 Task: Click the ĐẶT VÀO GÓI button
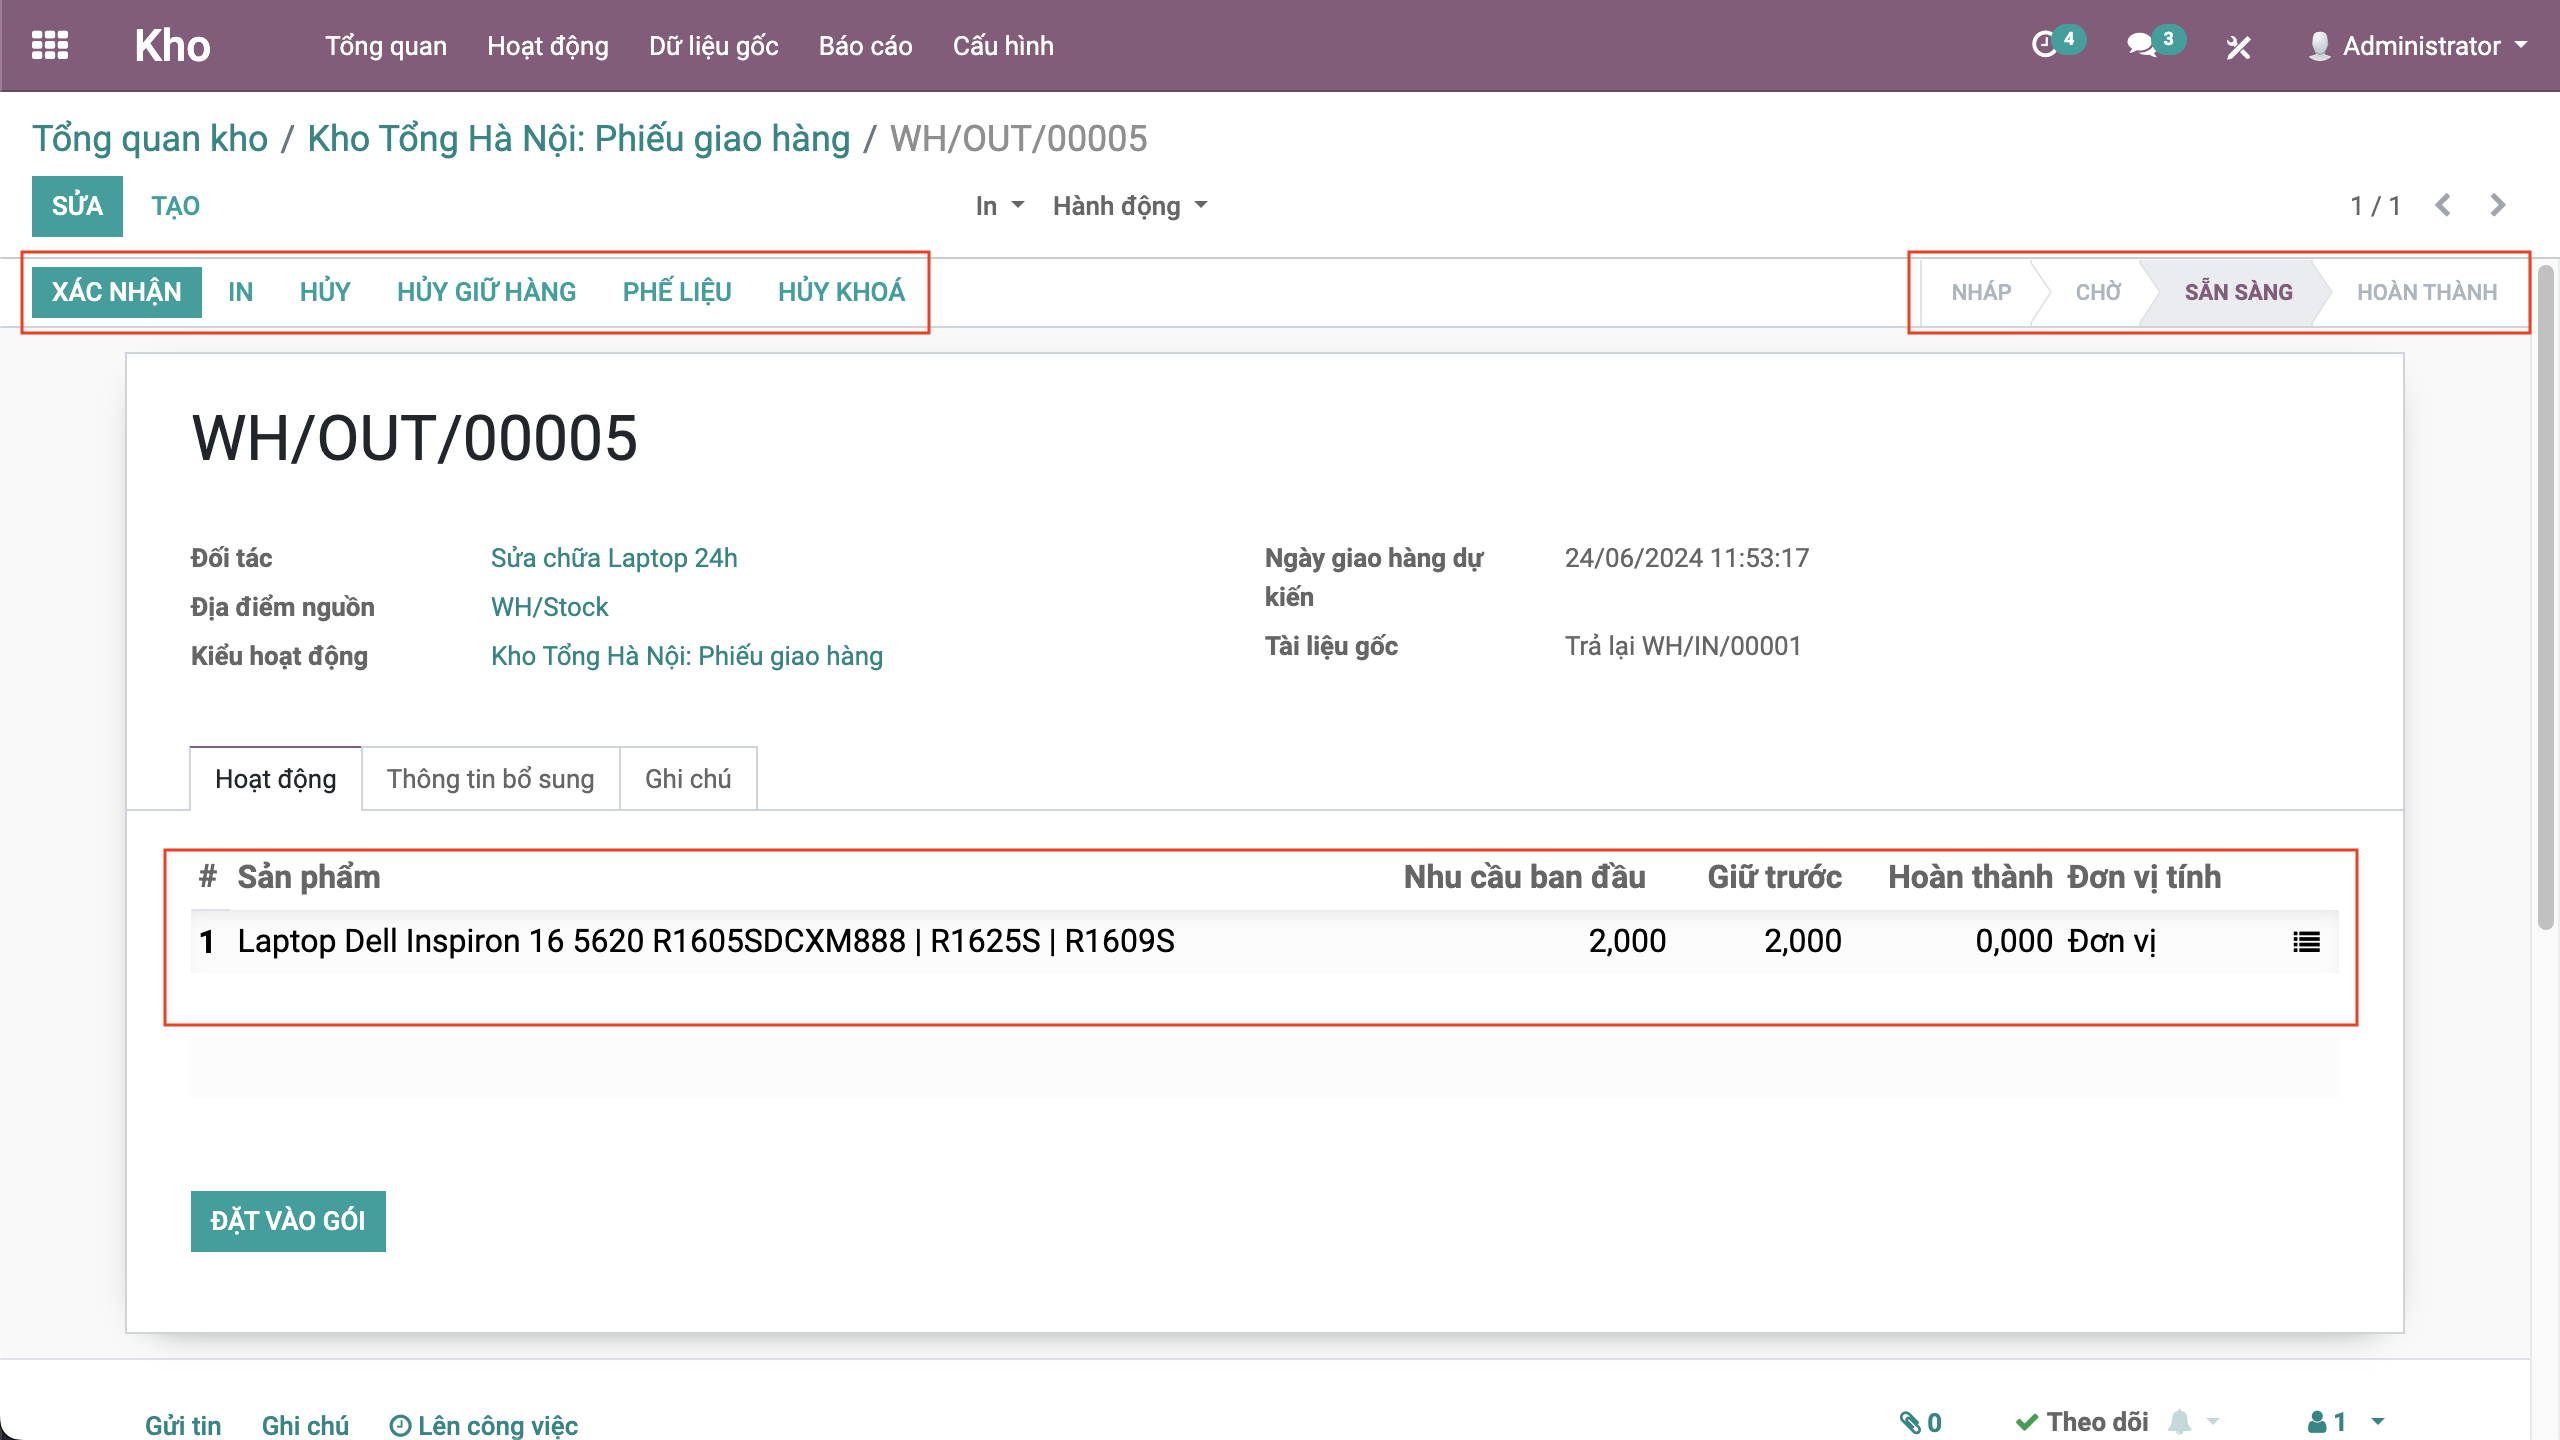pos(288,1221)
